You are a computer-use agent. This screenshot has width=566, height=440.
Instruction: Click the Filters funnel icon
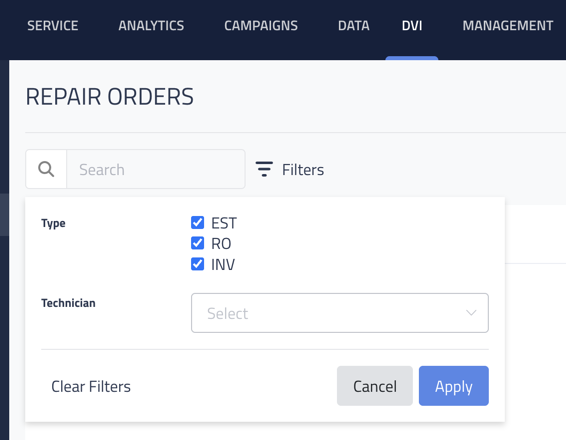coord(264,169)
